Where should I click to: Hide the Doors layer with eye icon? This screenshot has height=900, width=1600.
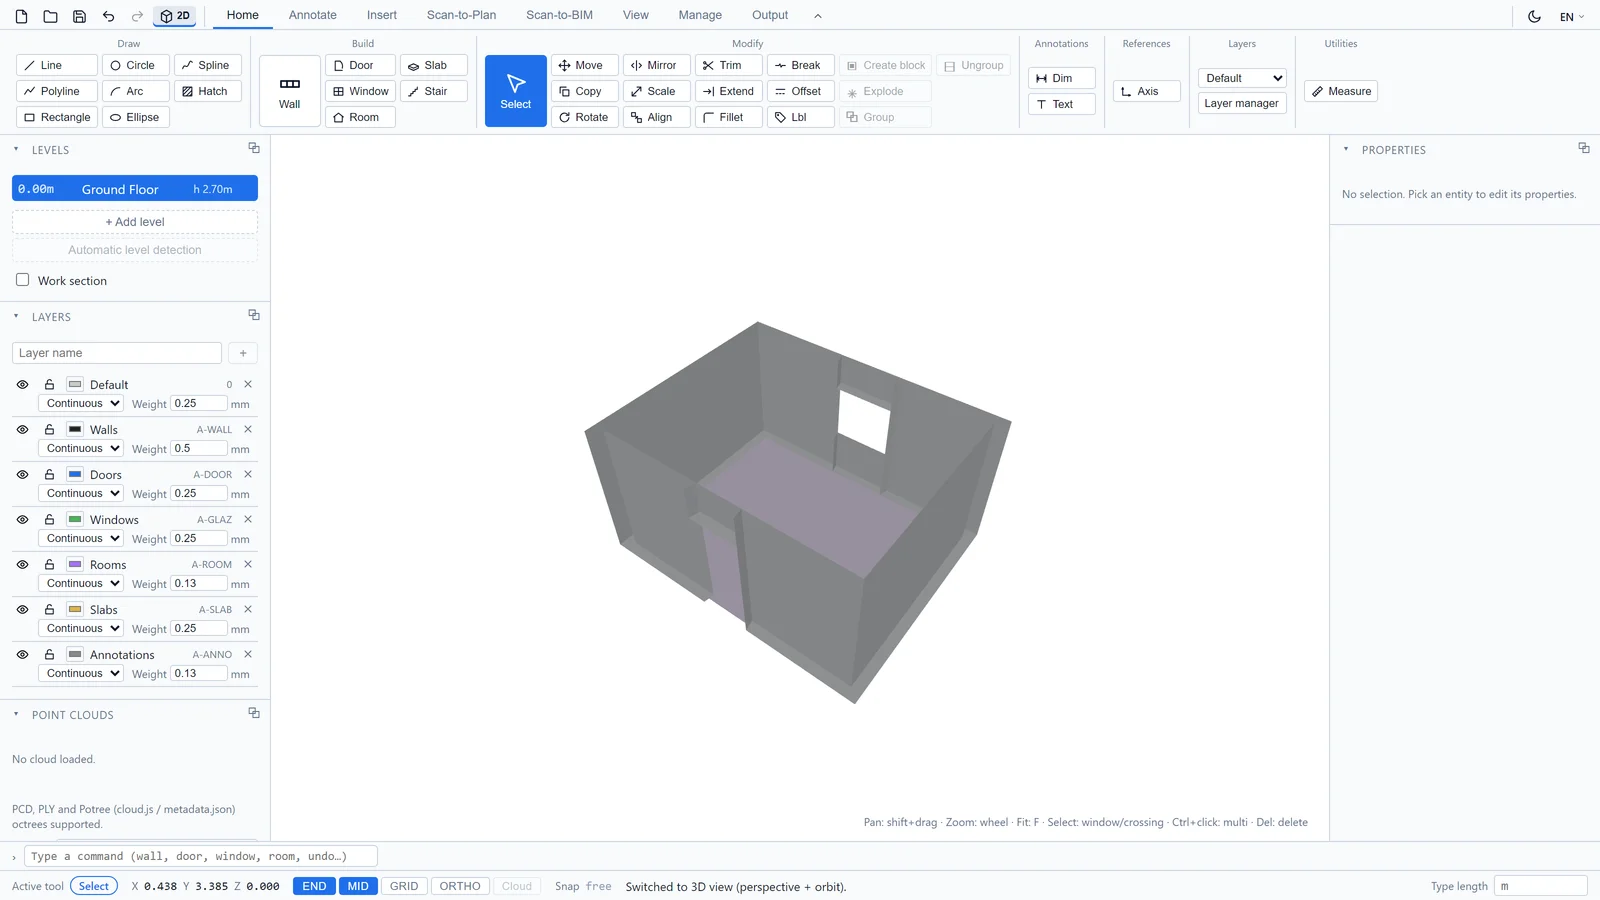click(22, 474)
